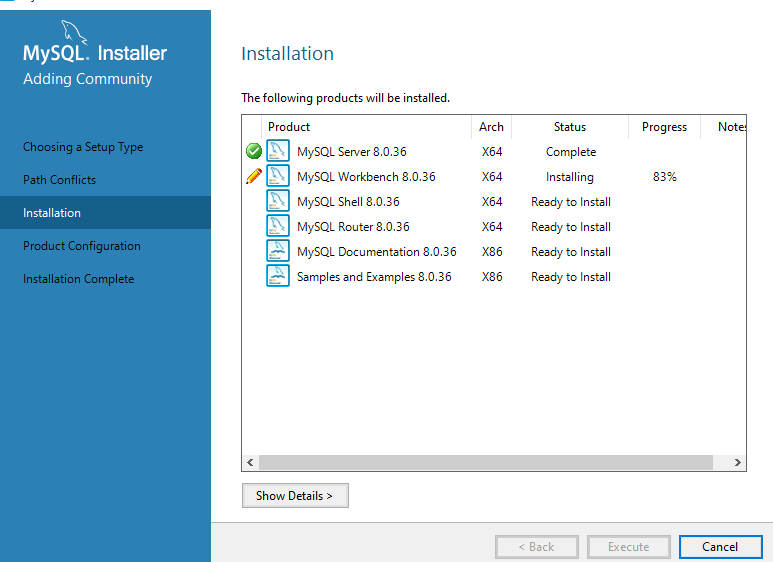Image resolution: width=773 pixels, height=562 pixels.
Task: Cancel the installation
Action: [720, 547]
